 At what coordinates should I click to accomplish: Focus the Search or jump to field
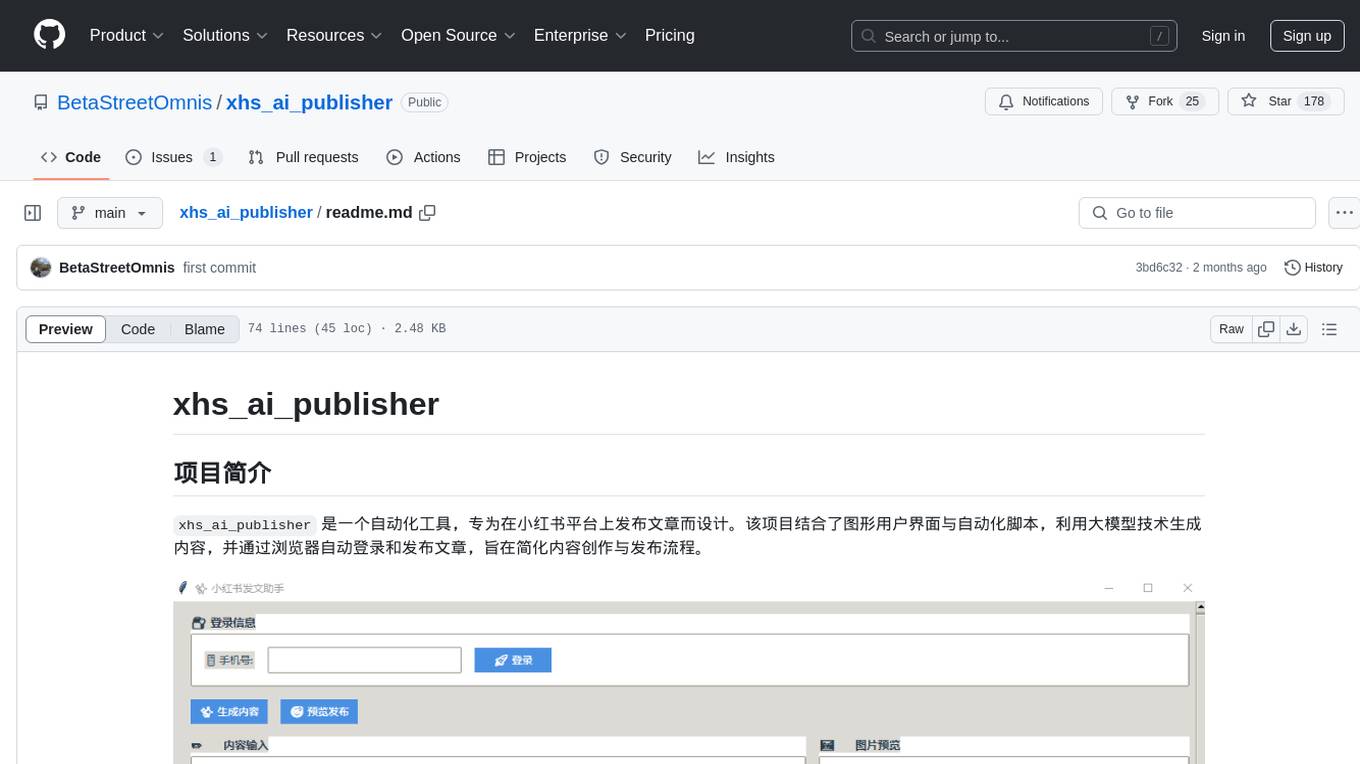[1016, 36]
